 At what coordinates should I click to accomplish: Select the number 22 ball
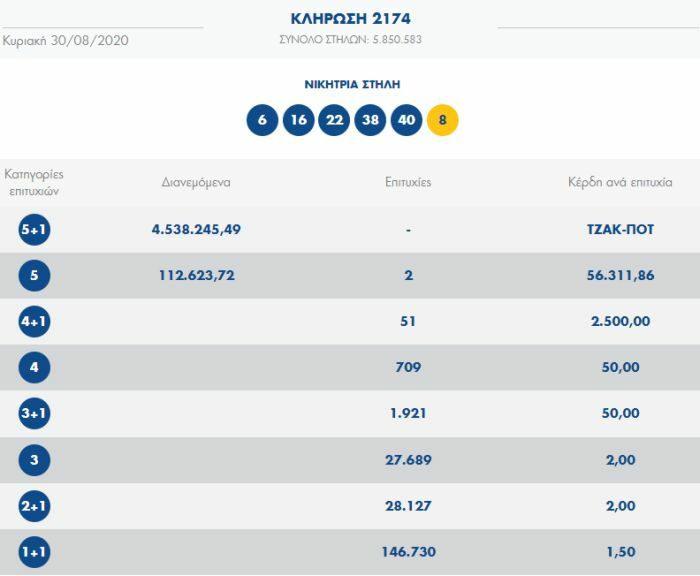coord(334,120)
